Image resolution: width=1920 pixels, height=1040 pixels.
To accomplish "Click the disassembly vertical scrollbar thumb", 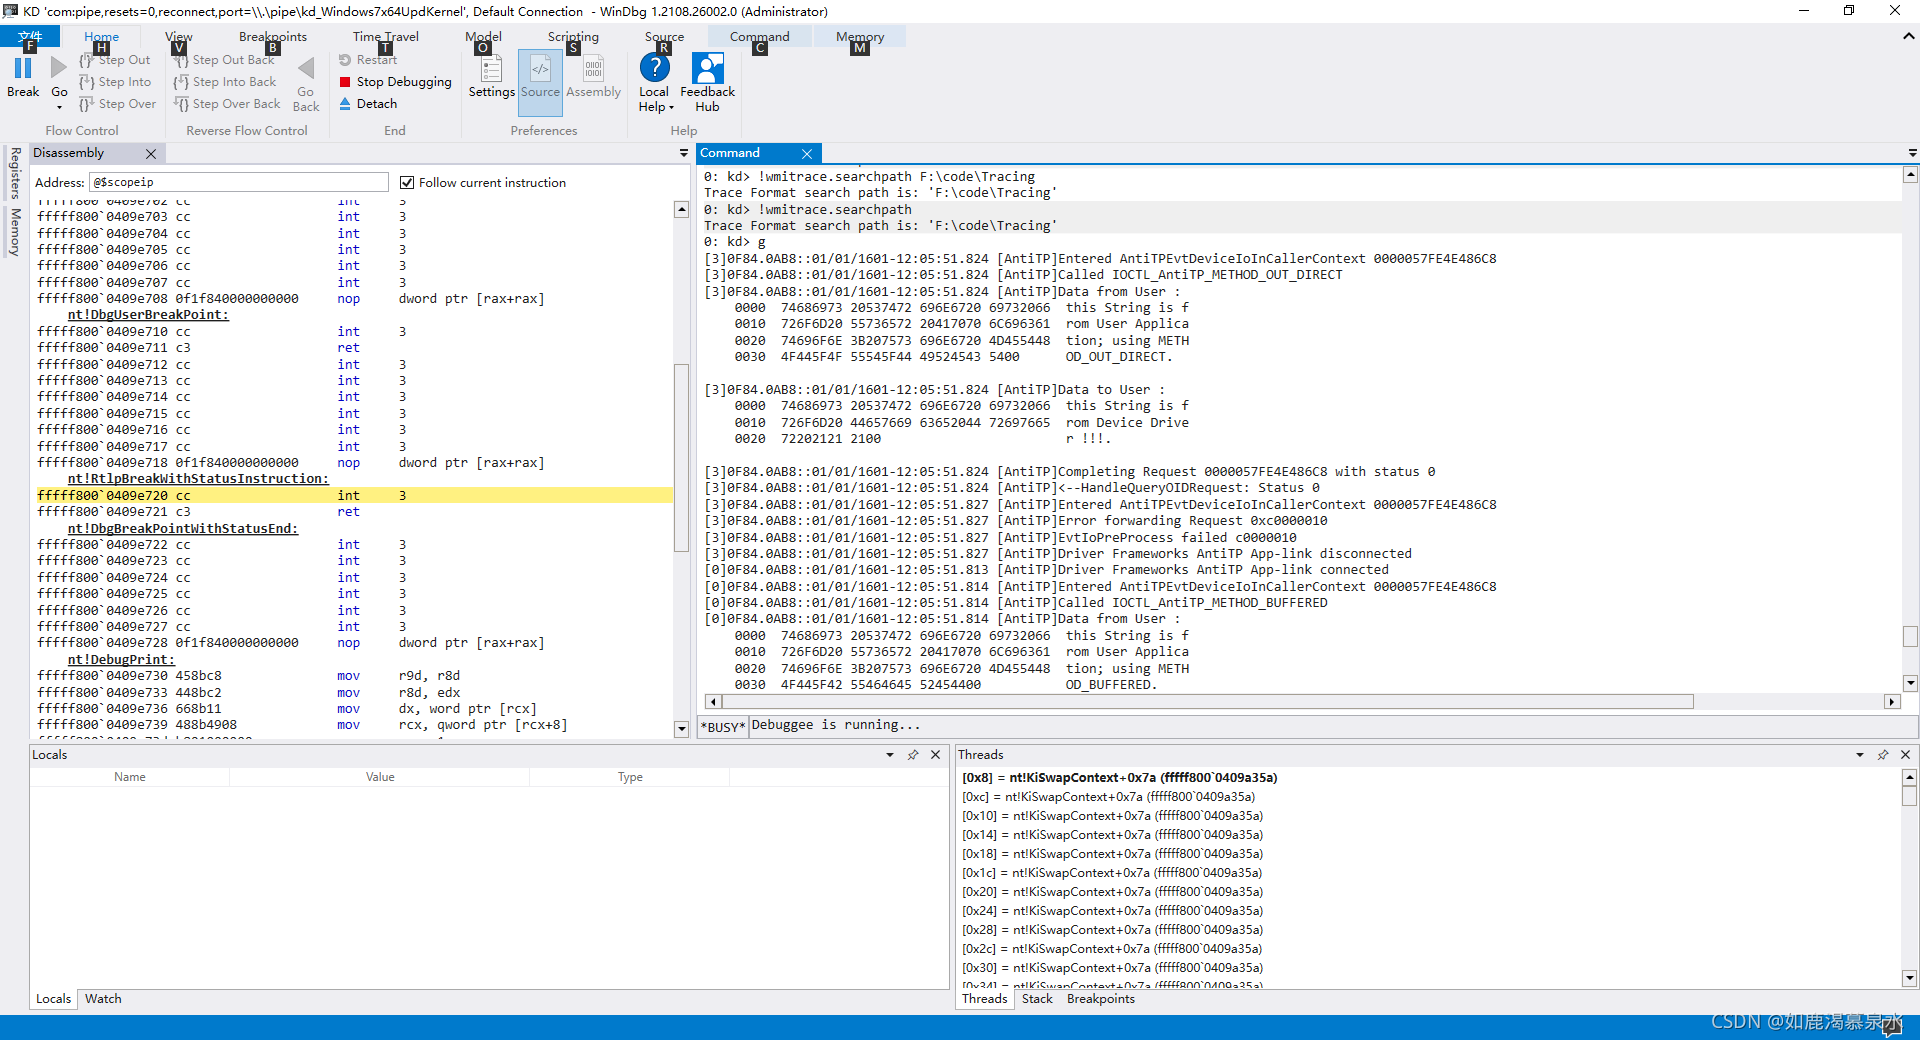I will pos(681,456).
